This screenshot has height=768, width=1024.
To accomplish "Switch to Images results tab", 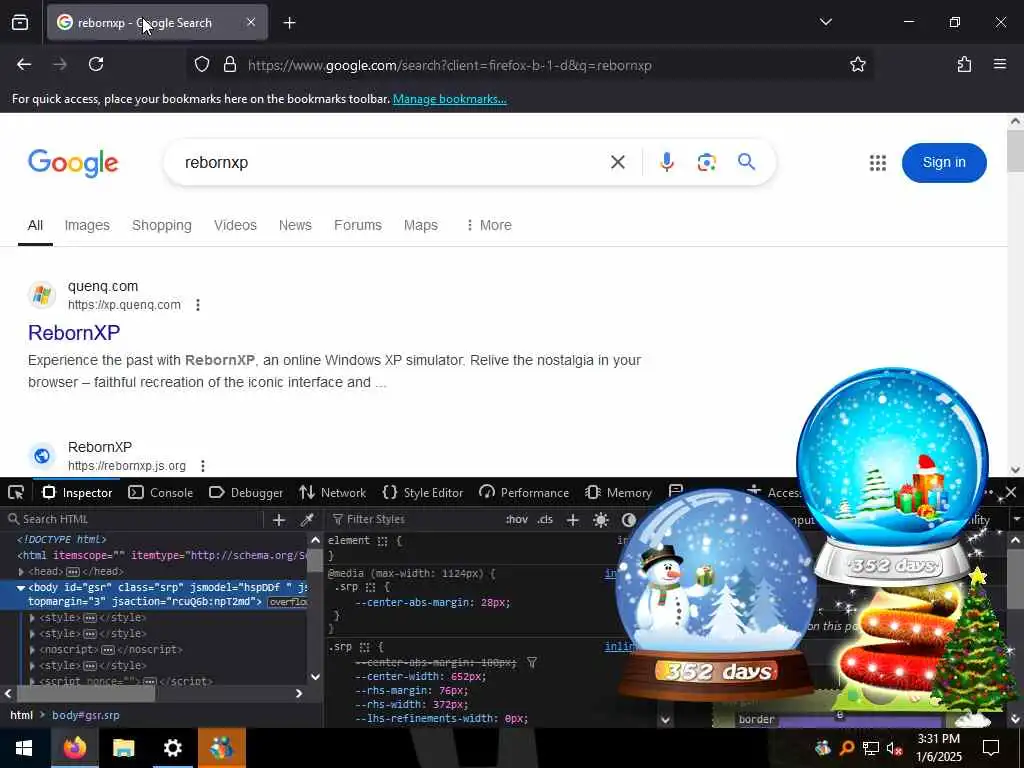I will [87, 225].
